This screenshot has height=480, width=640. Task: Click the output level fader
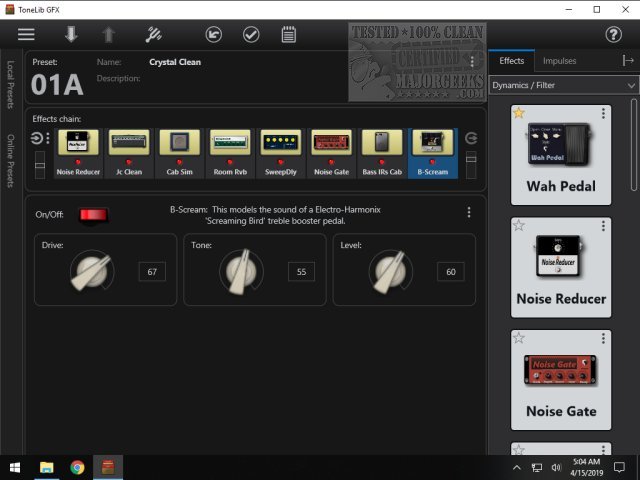click(471, 165)
